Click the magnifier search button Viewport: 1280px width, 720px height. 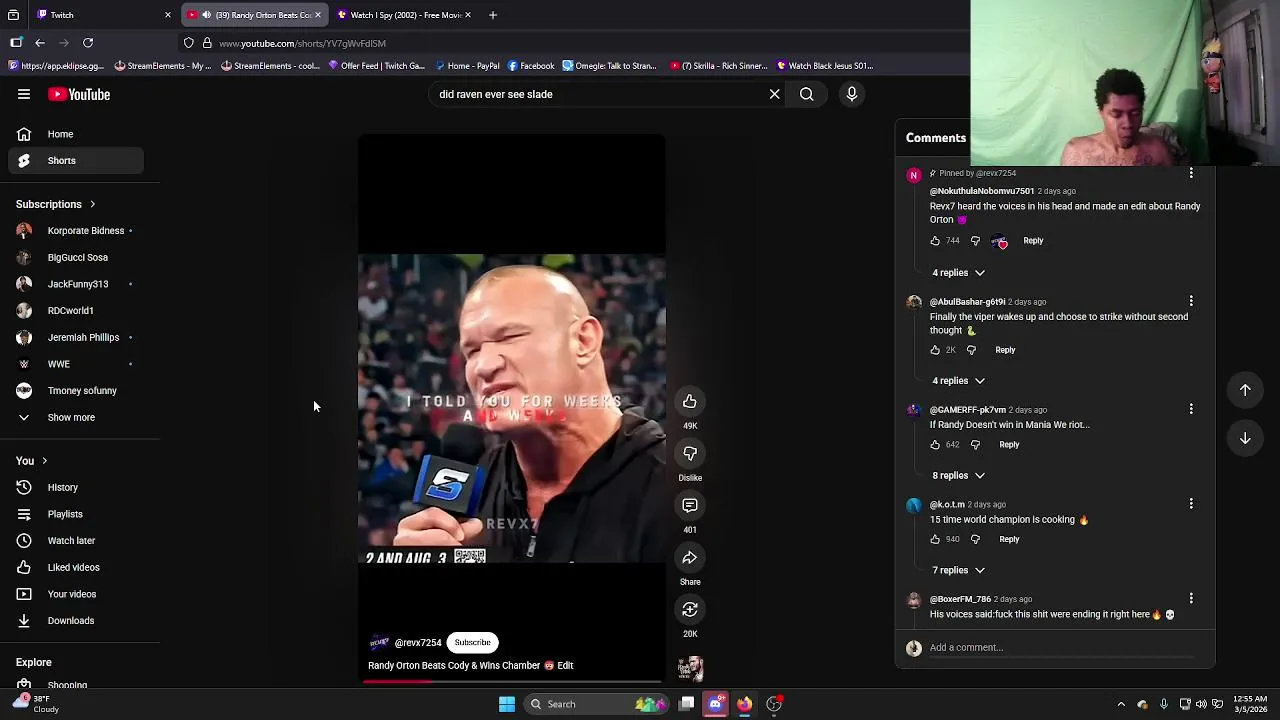click(806, 94)
